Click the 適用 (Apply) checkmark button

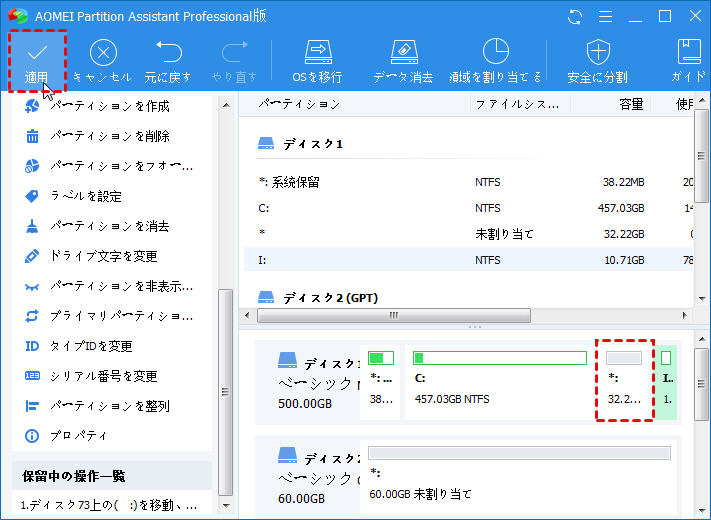click(37, 61)
